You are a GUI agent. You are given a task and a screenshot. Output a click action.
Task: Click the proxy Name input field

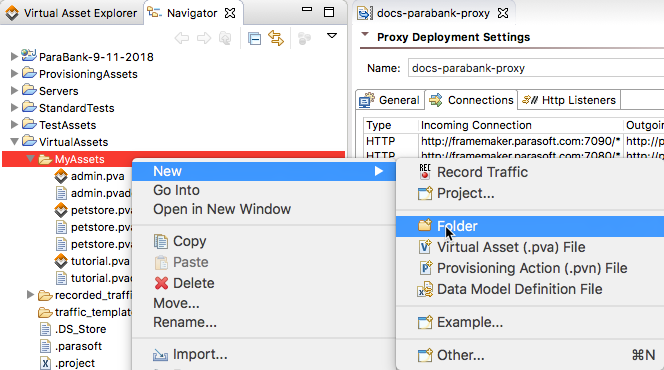click(x=536, y=68)
